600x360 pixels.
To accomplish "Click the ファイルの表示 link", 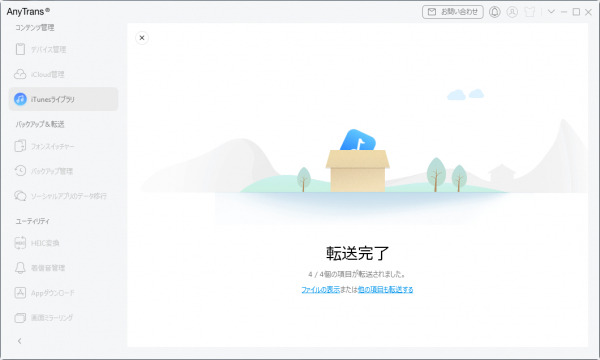I will coord(321,290).
